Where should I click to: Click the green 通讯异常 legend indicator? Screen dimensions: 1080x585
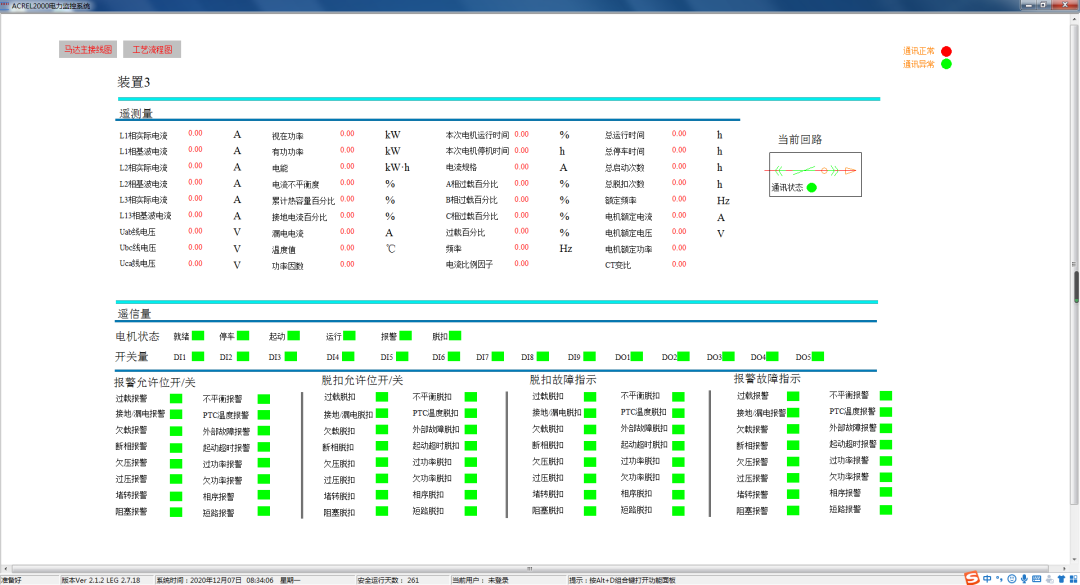pos(946,64)
